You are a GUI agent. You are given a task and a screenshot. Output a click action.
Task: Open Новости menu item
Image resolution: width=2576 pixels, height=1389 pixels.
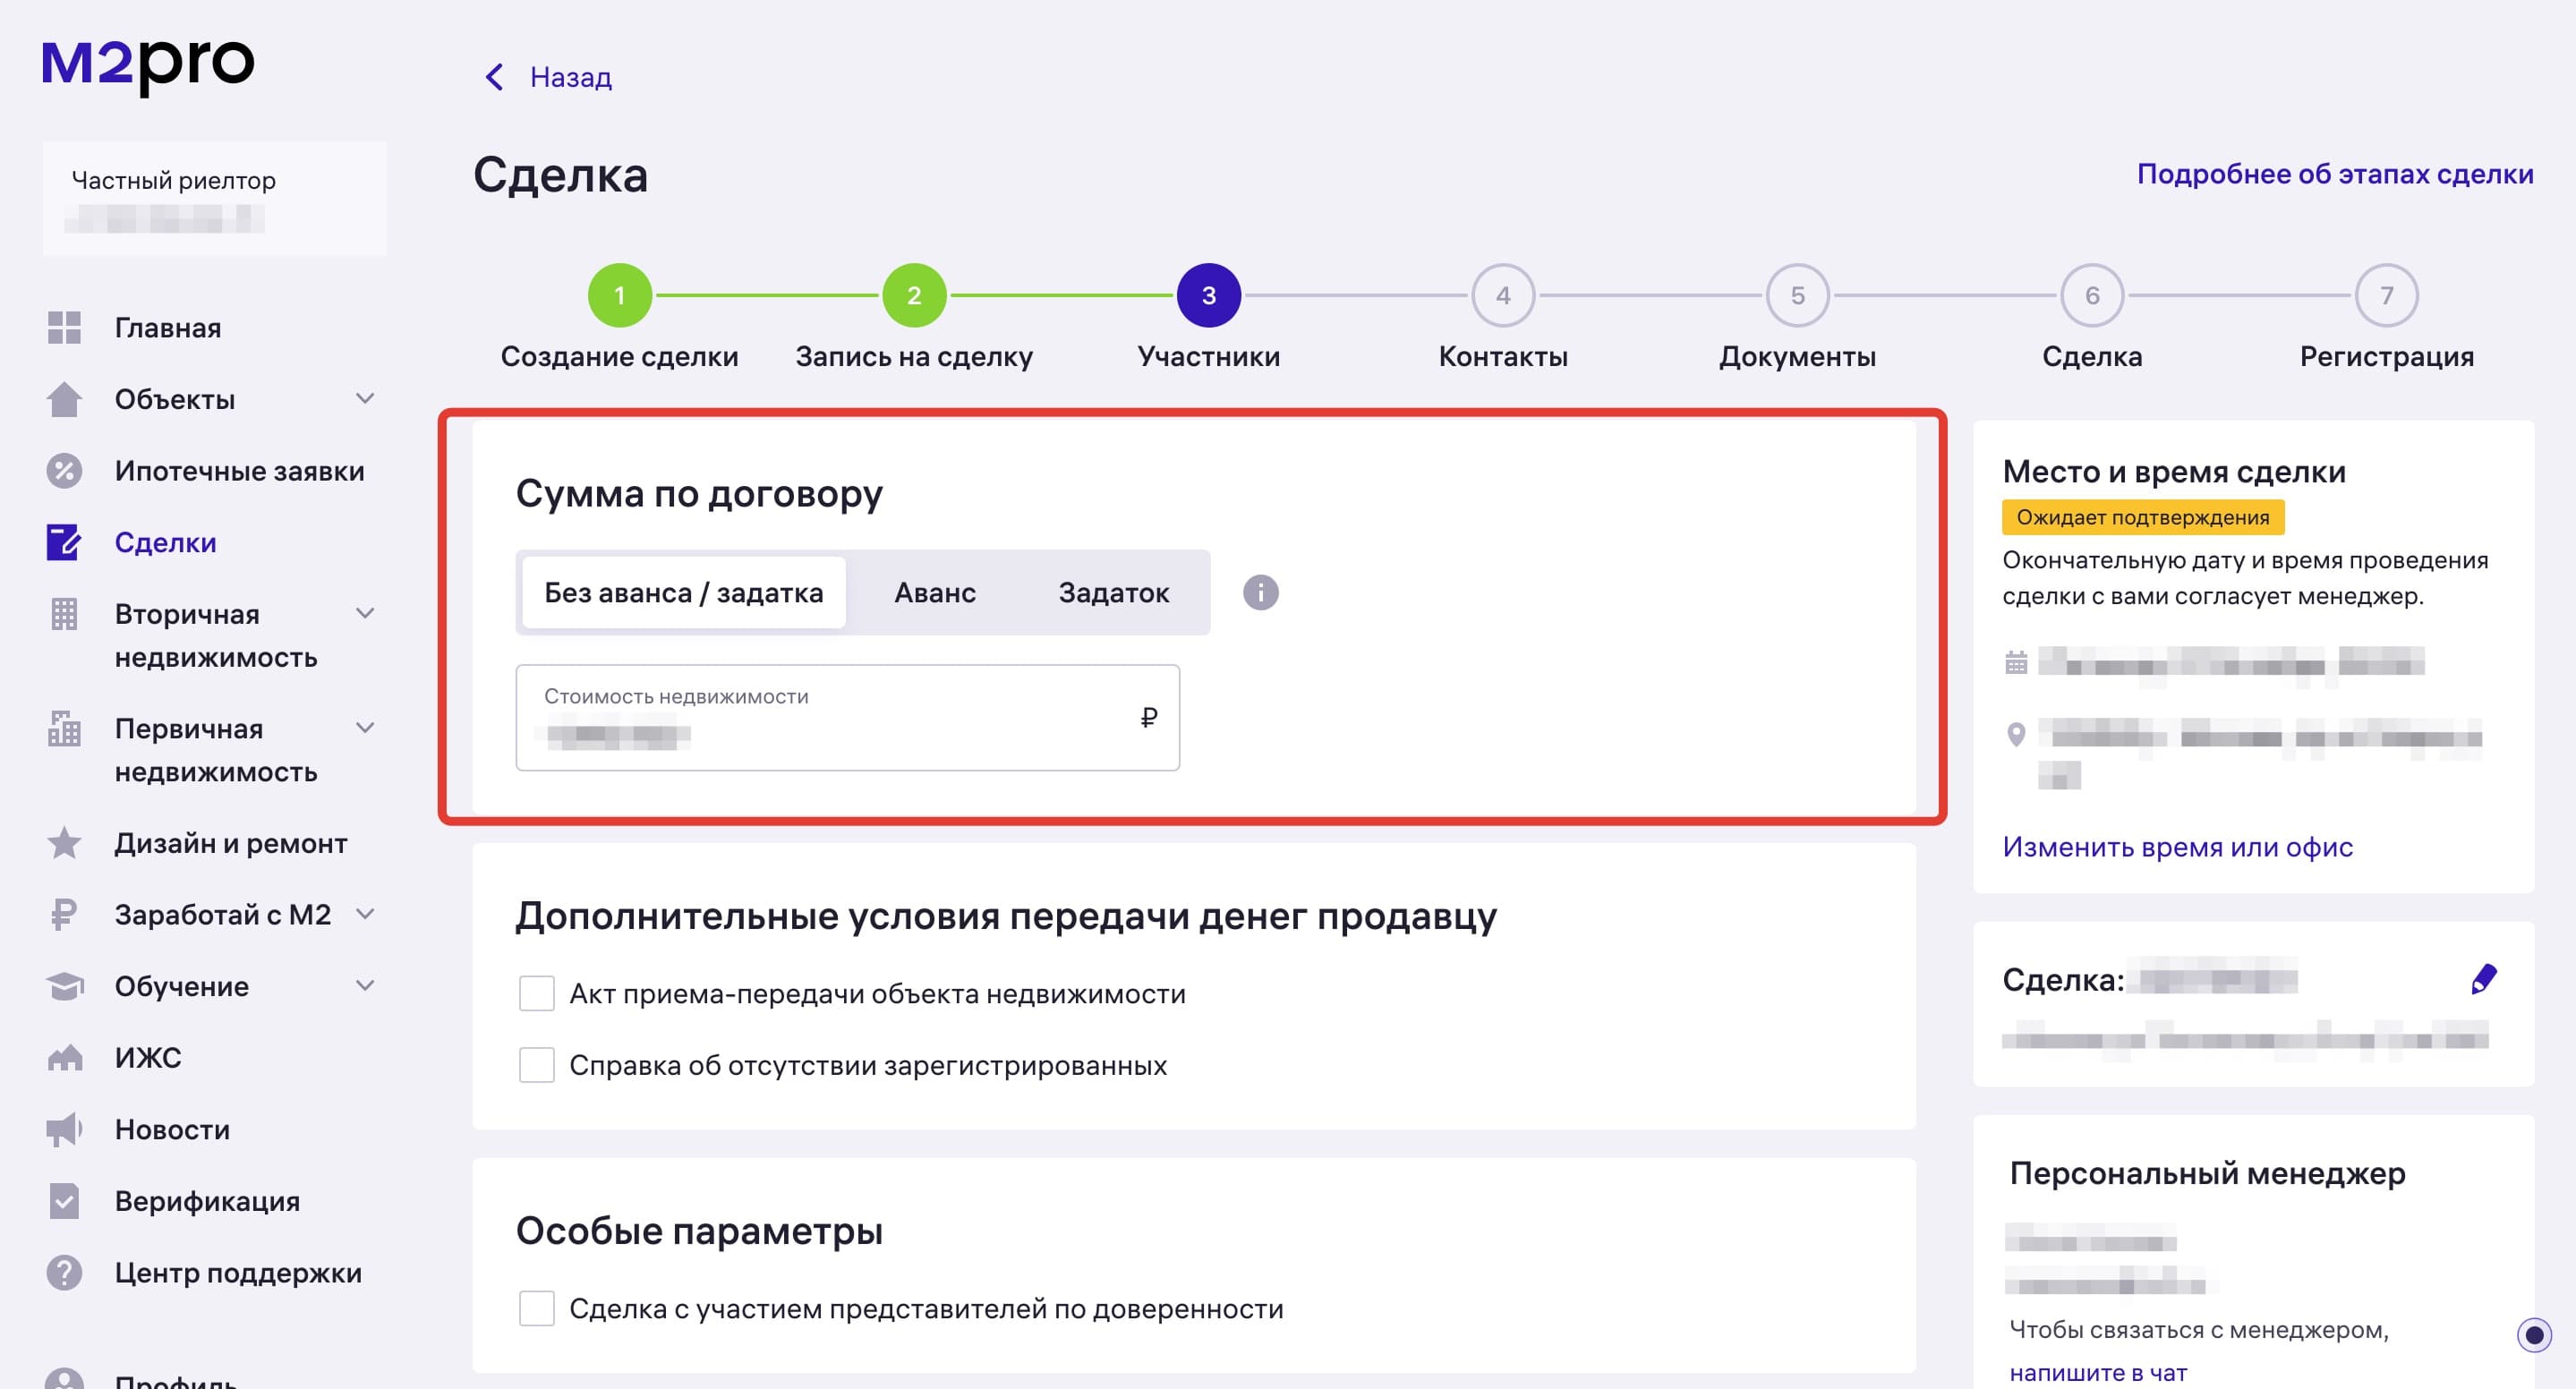172,1130
